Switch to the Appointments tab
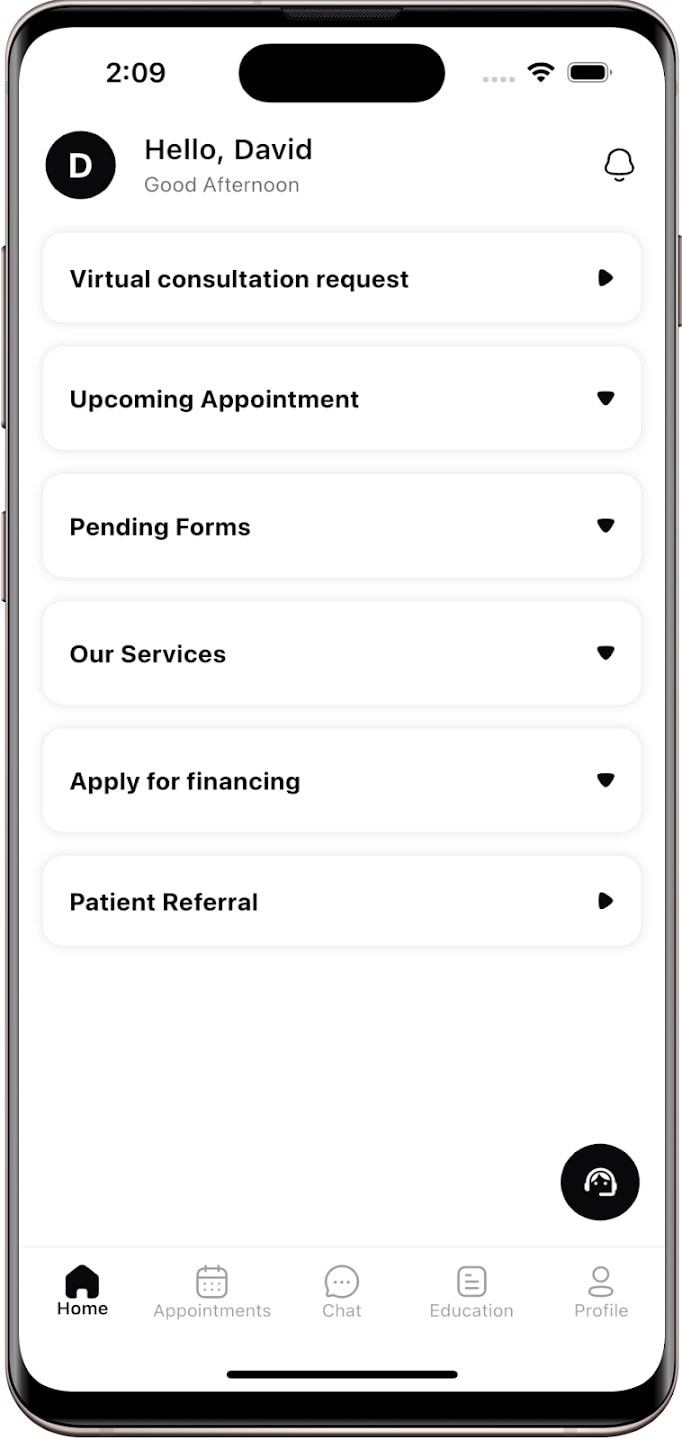This screenshot has width=682, height=1440. [x=211, y=1290]
